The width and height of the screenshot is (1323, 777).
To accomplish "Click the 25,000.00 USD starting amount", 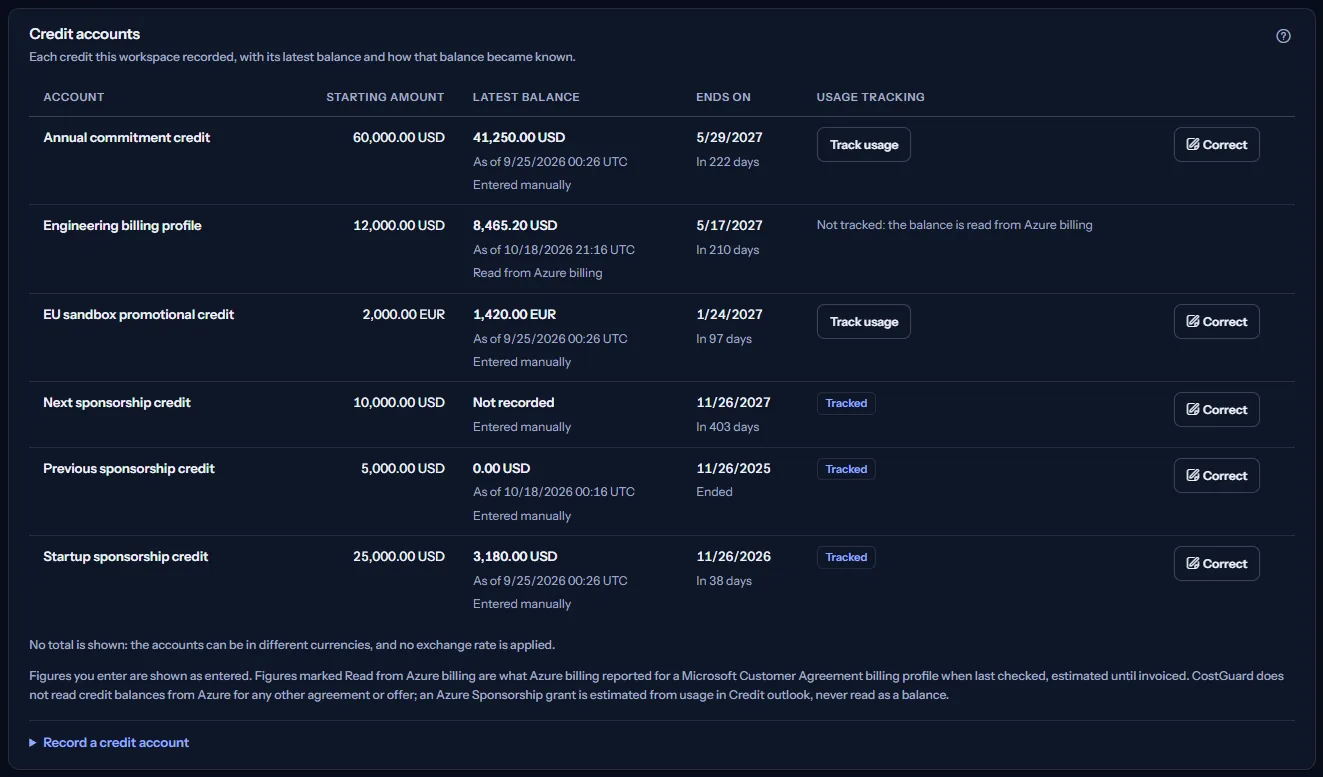I will click(x=399, y=557).
